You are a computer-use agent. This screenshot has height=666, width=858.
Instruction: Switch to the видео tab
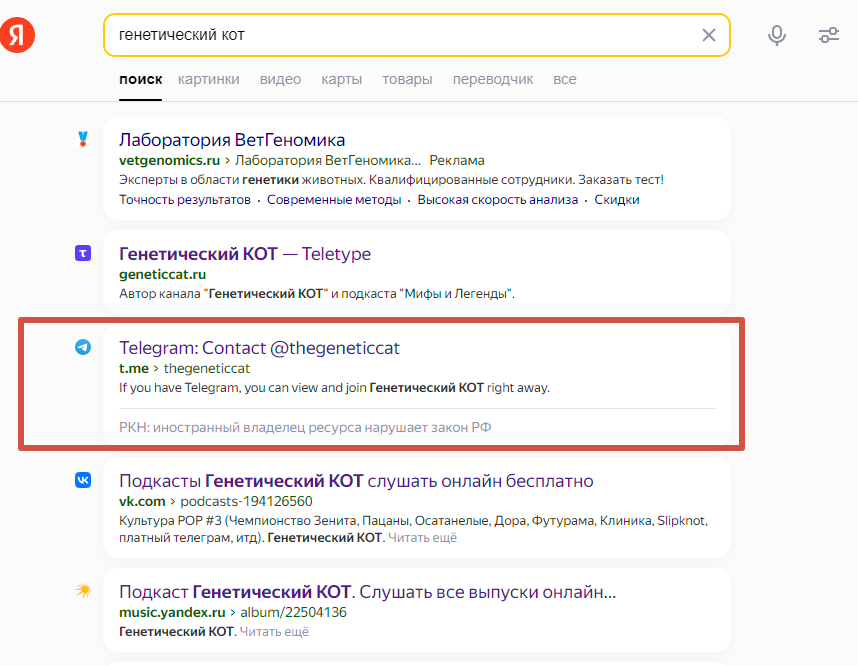(280, 79)
